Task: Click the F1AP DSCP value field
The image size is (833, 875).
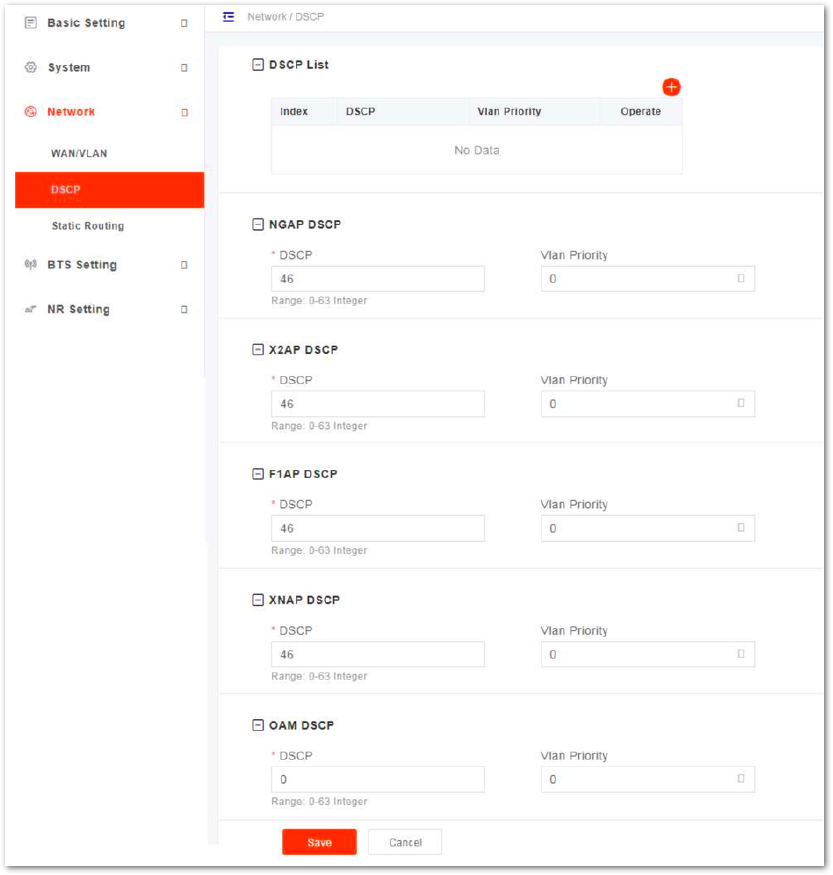Action: coord(378,528)
